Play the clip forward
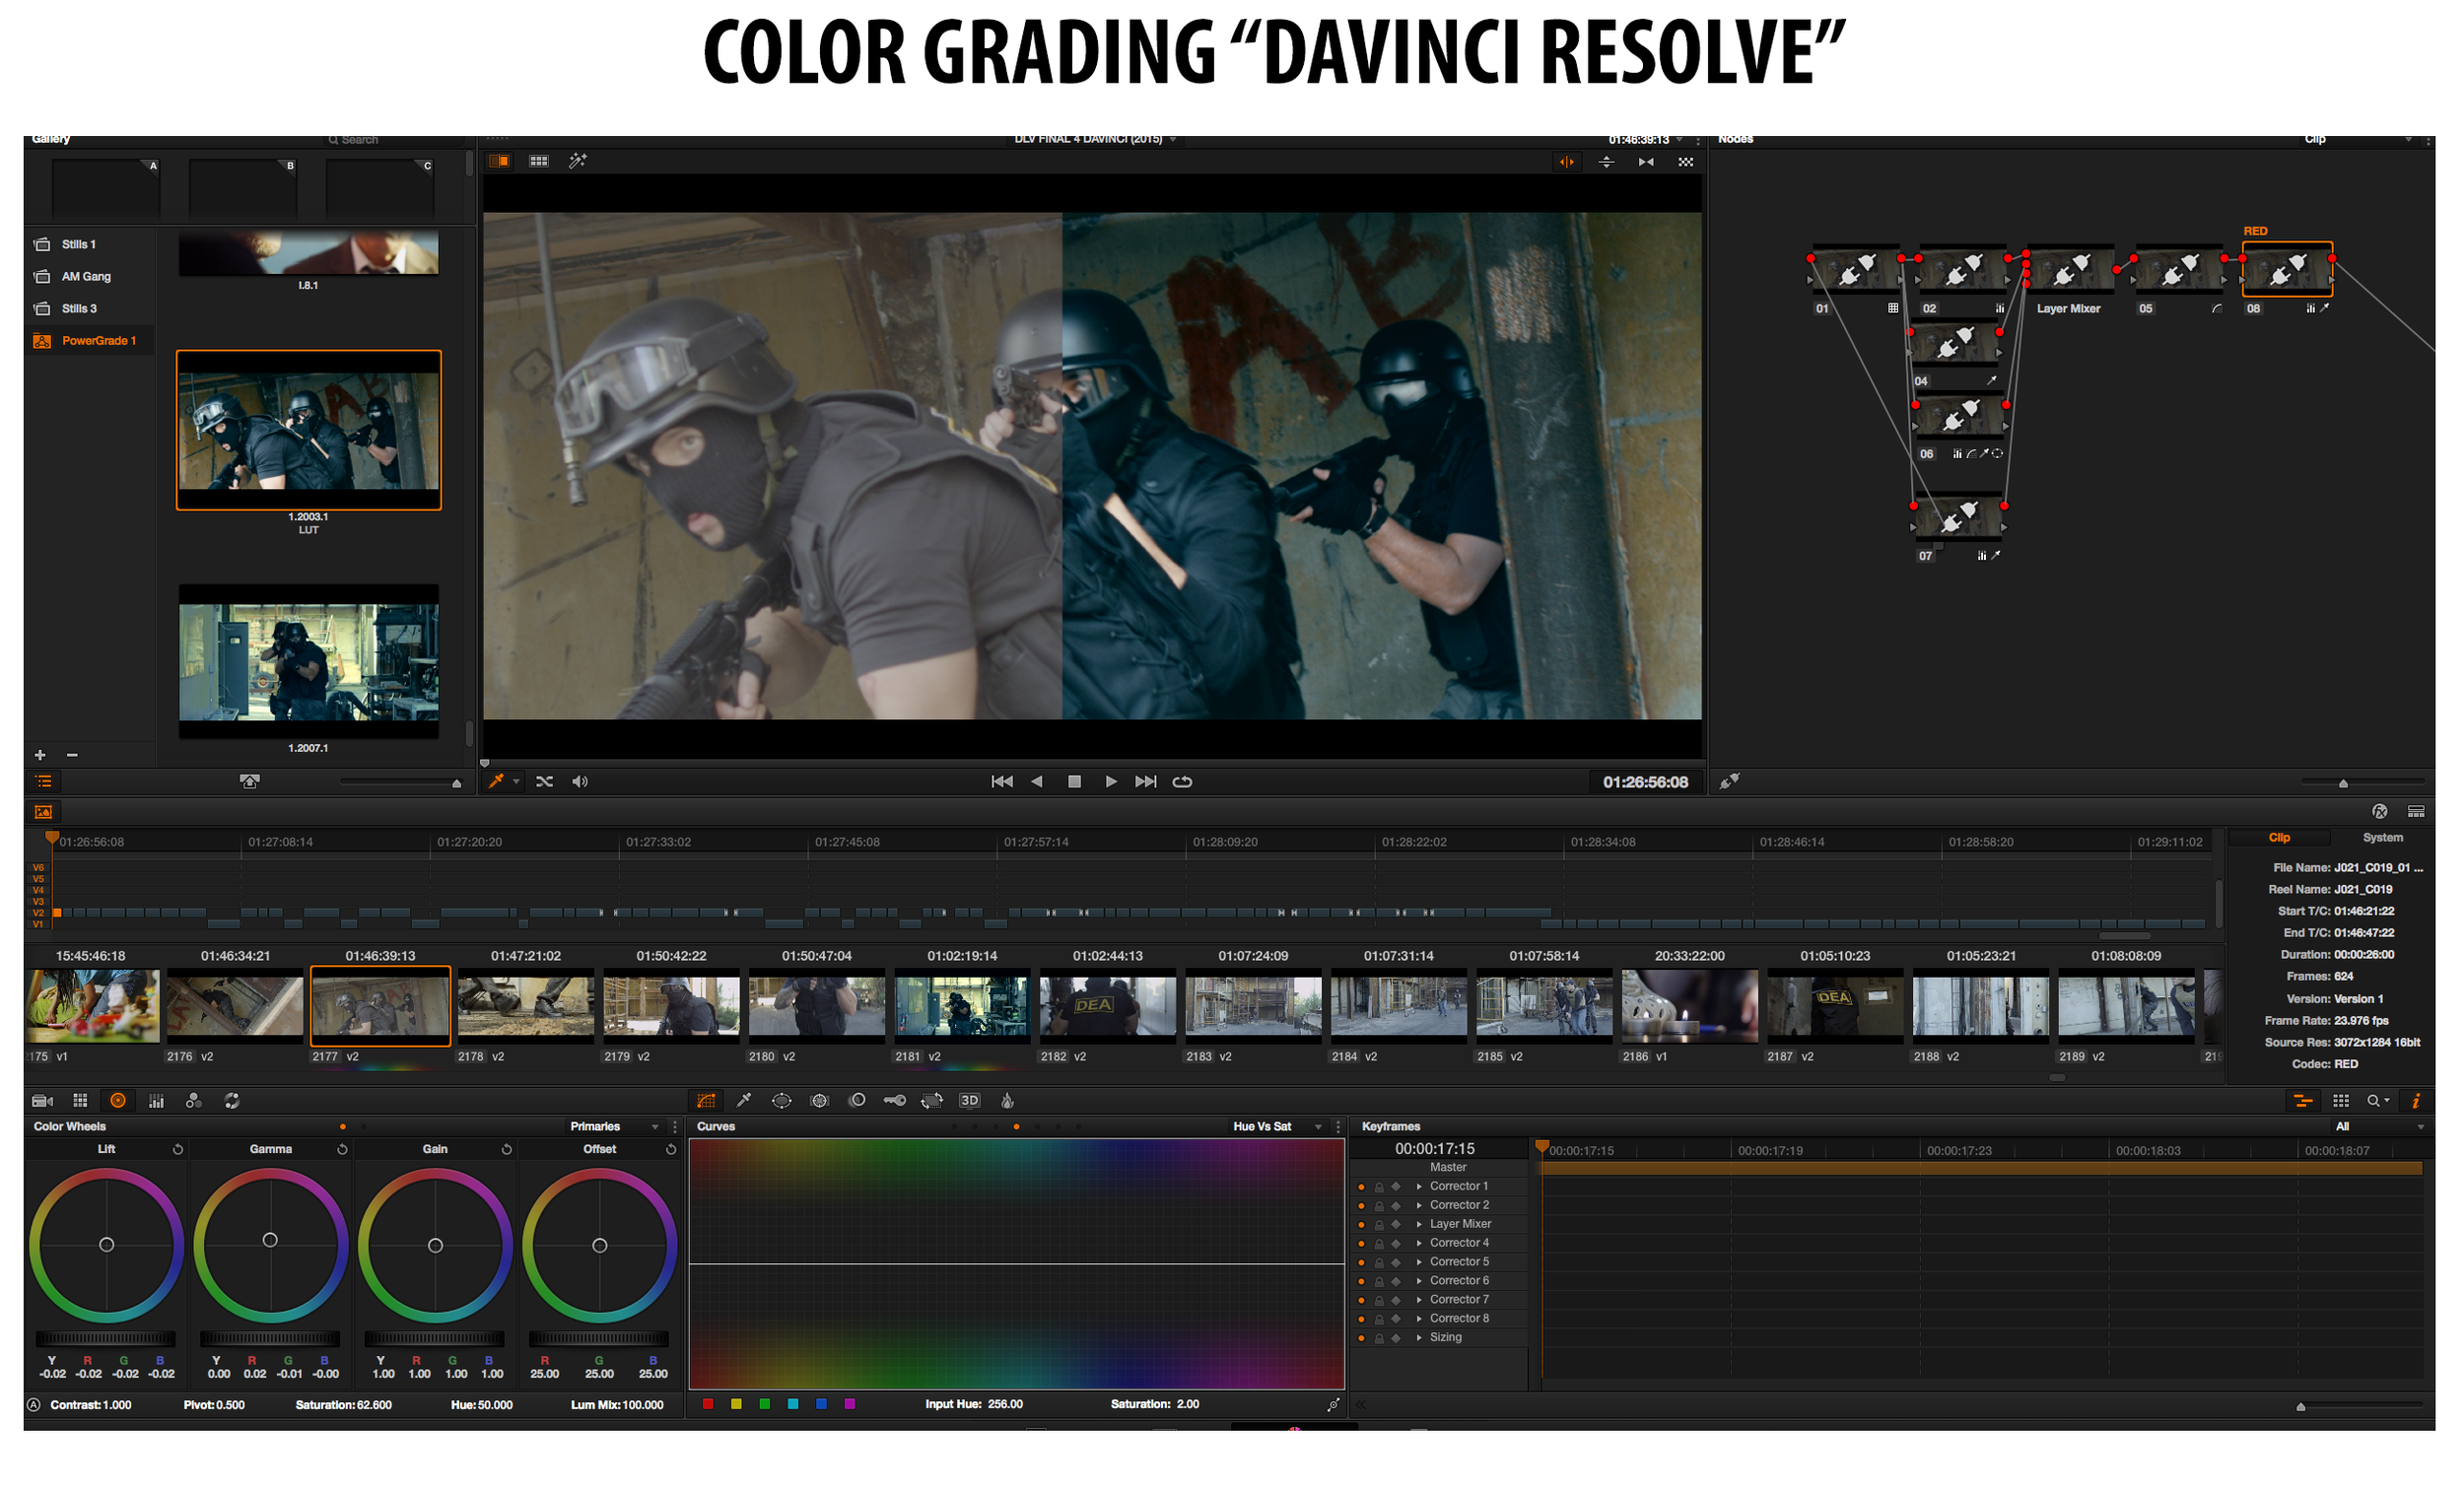2464x1494 pixels. 1111,782
